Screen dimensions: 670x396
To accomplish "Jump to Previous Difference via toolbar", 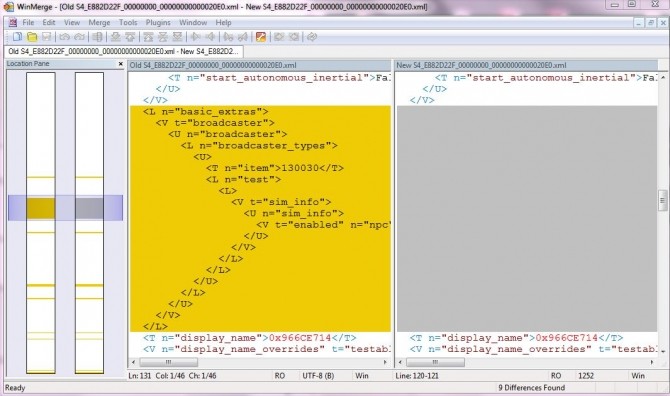I will (x=130, y=37).
